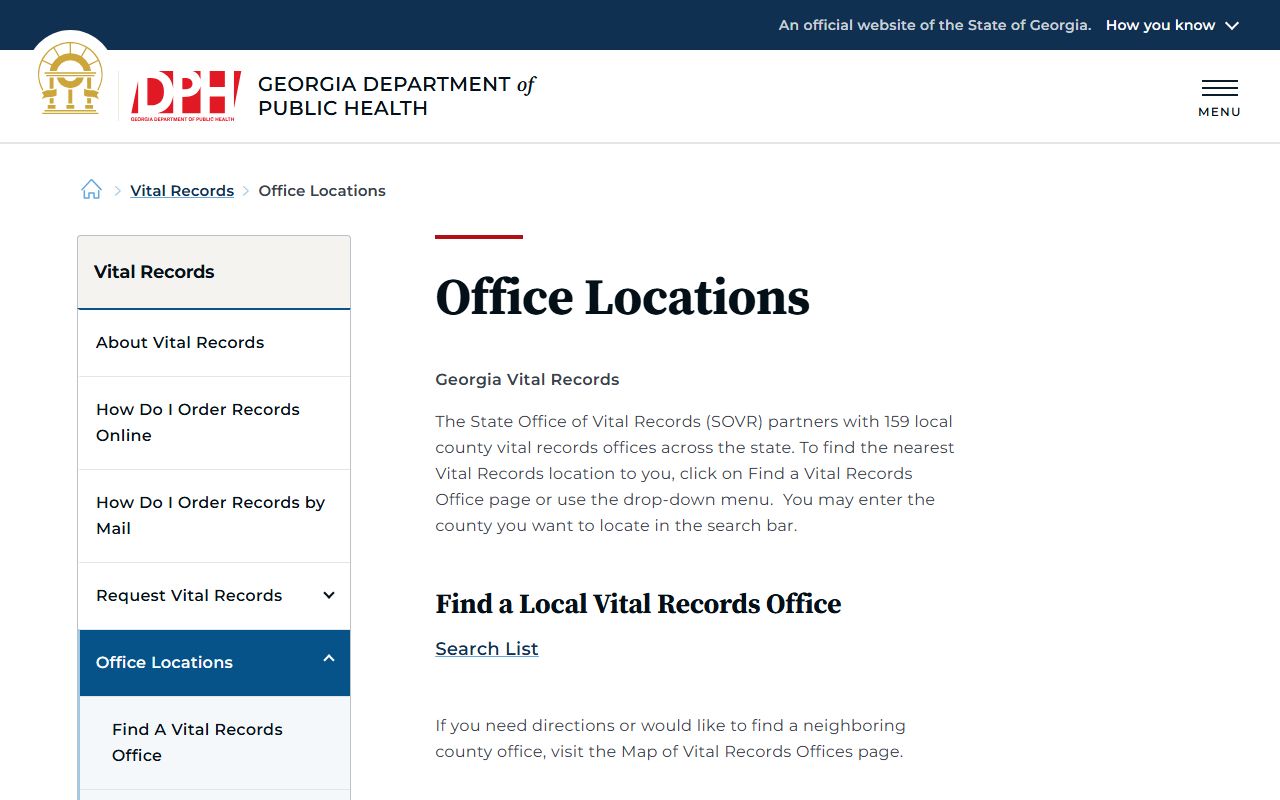Select About Vital Records in sidebar

coord(214,343)
